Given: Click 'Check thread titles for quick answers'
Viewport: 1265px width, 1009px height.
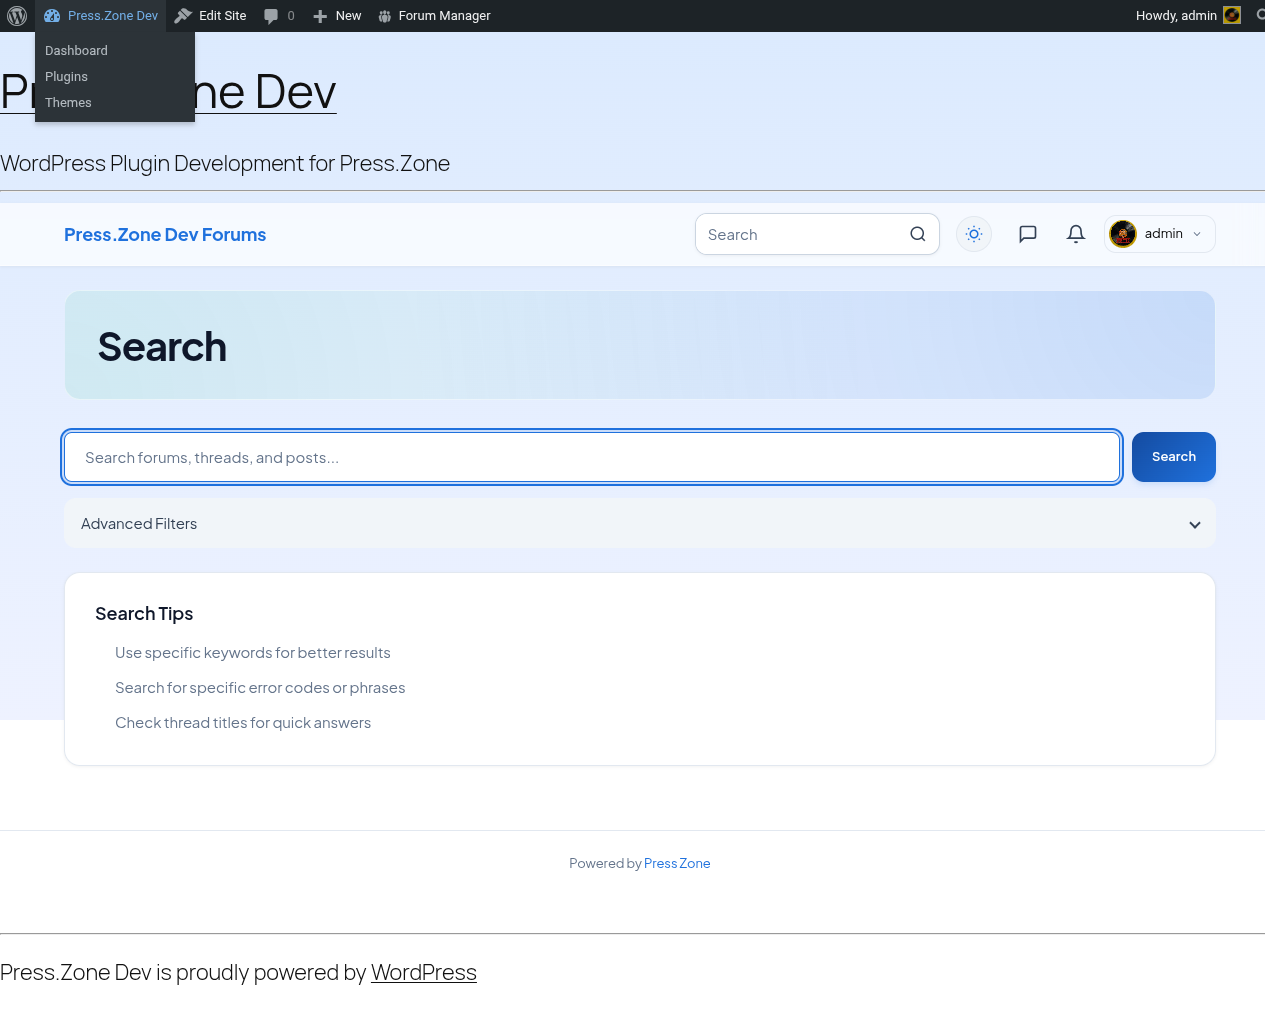Looking at the screenshot, I should point(243,723).
